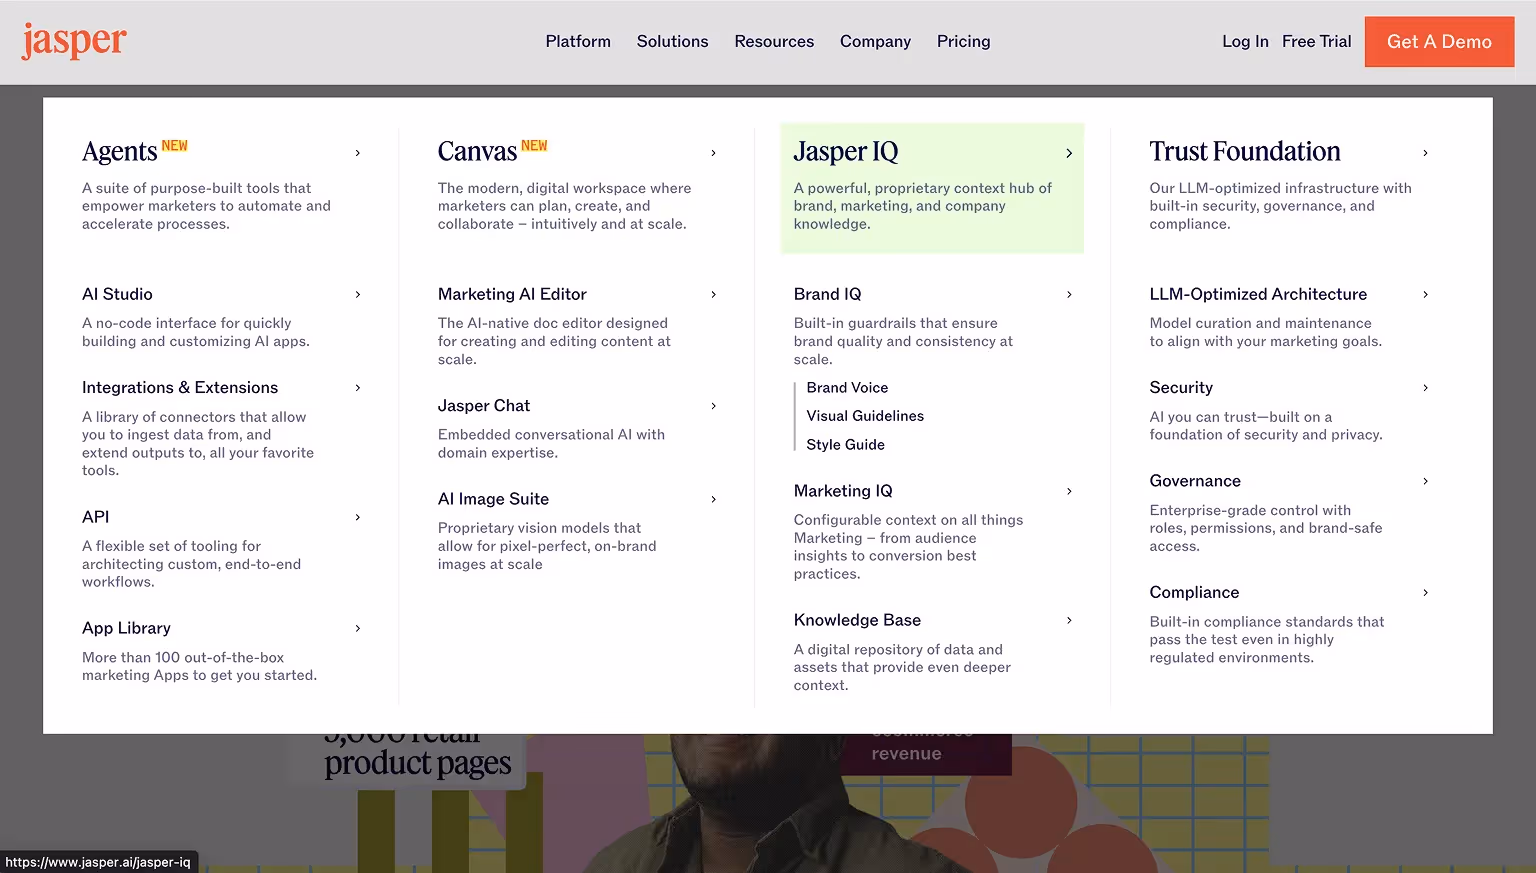Screen dimensions: 1536x873
Task: Click 'Our LLM-optimized infrastructure' description
Action: pyautogui.click(x=1280, y=206)
